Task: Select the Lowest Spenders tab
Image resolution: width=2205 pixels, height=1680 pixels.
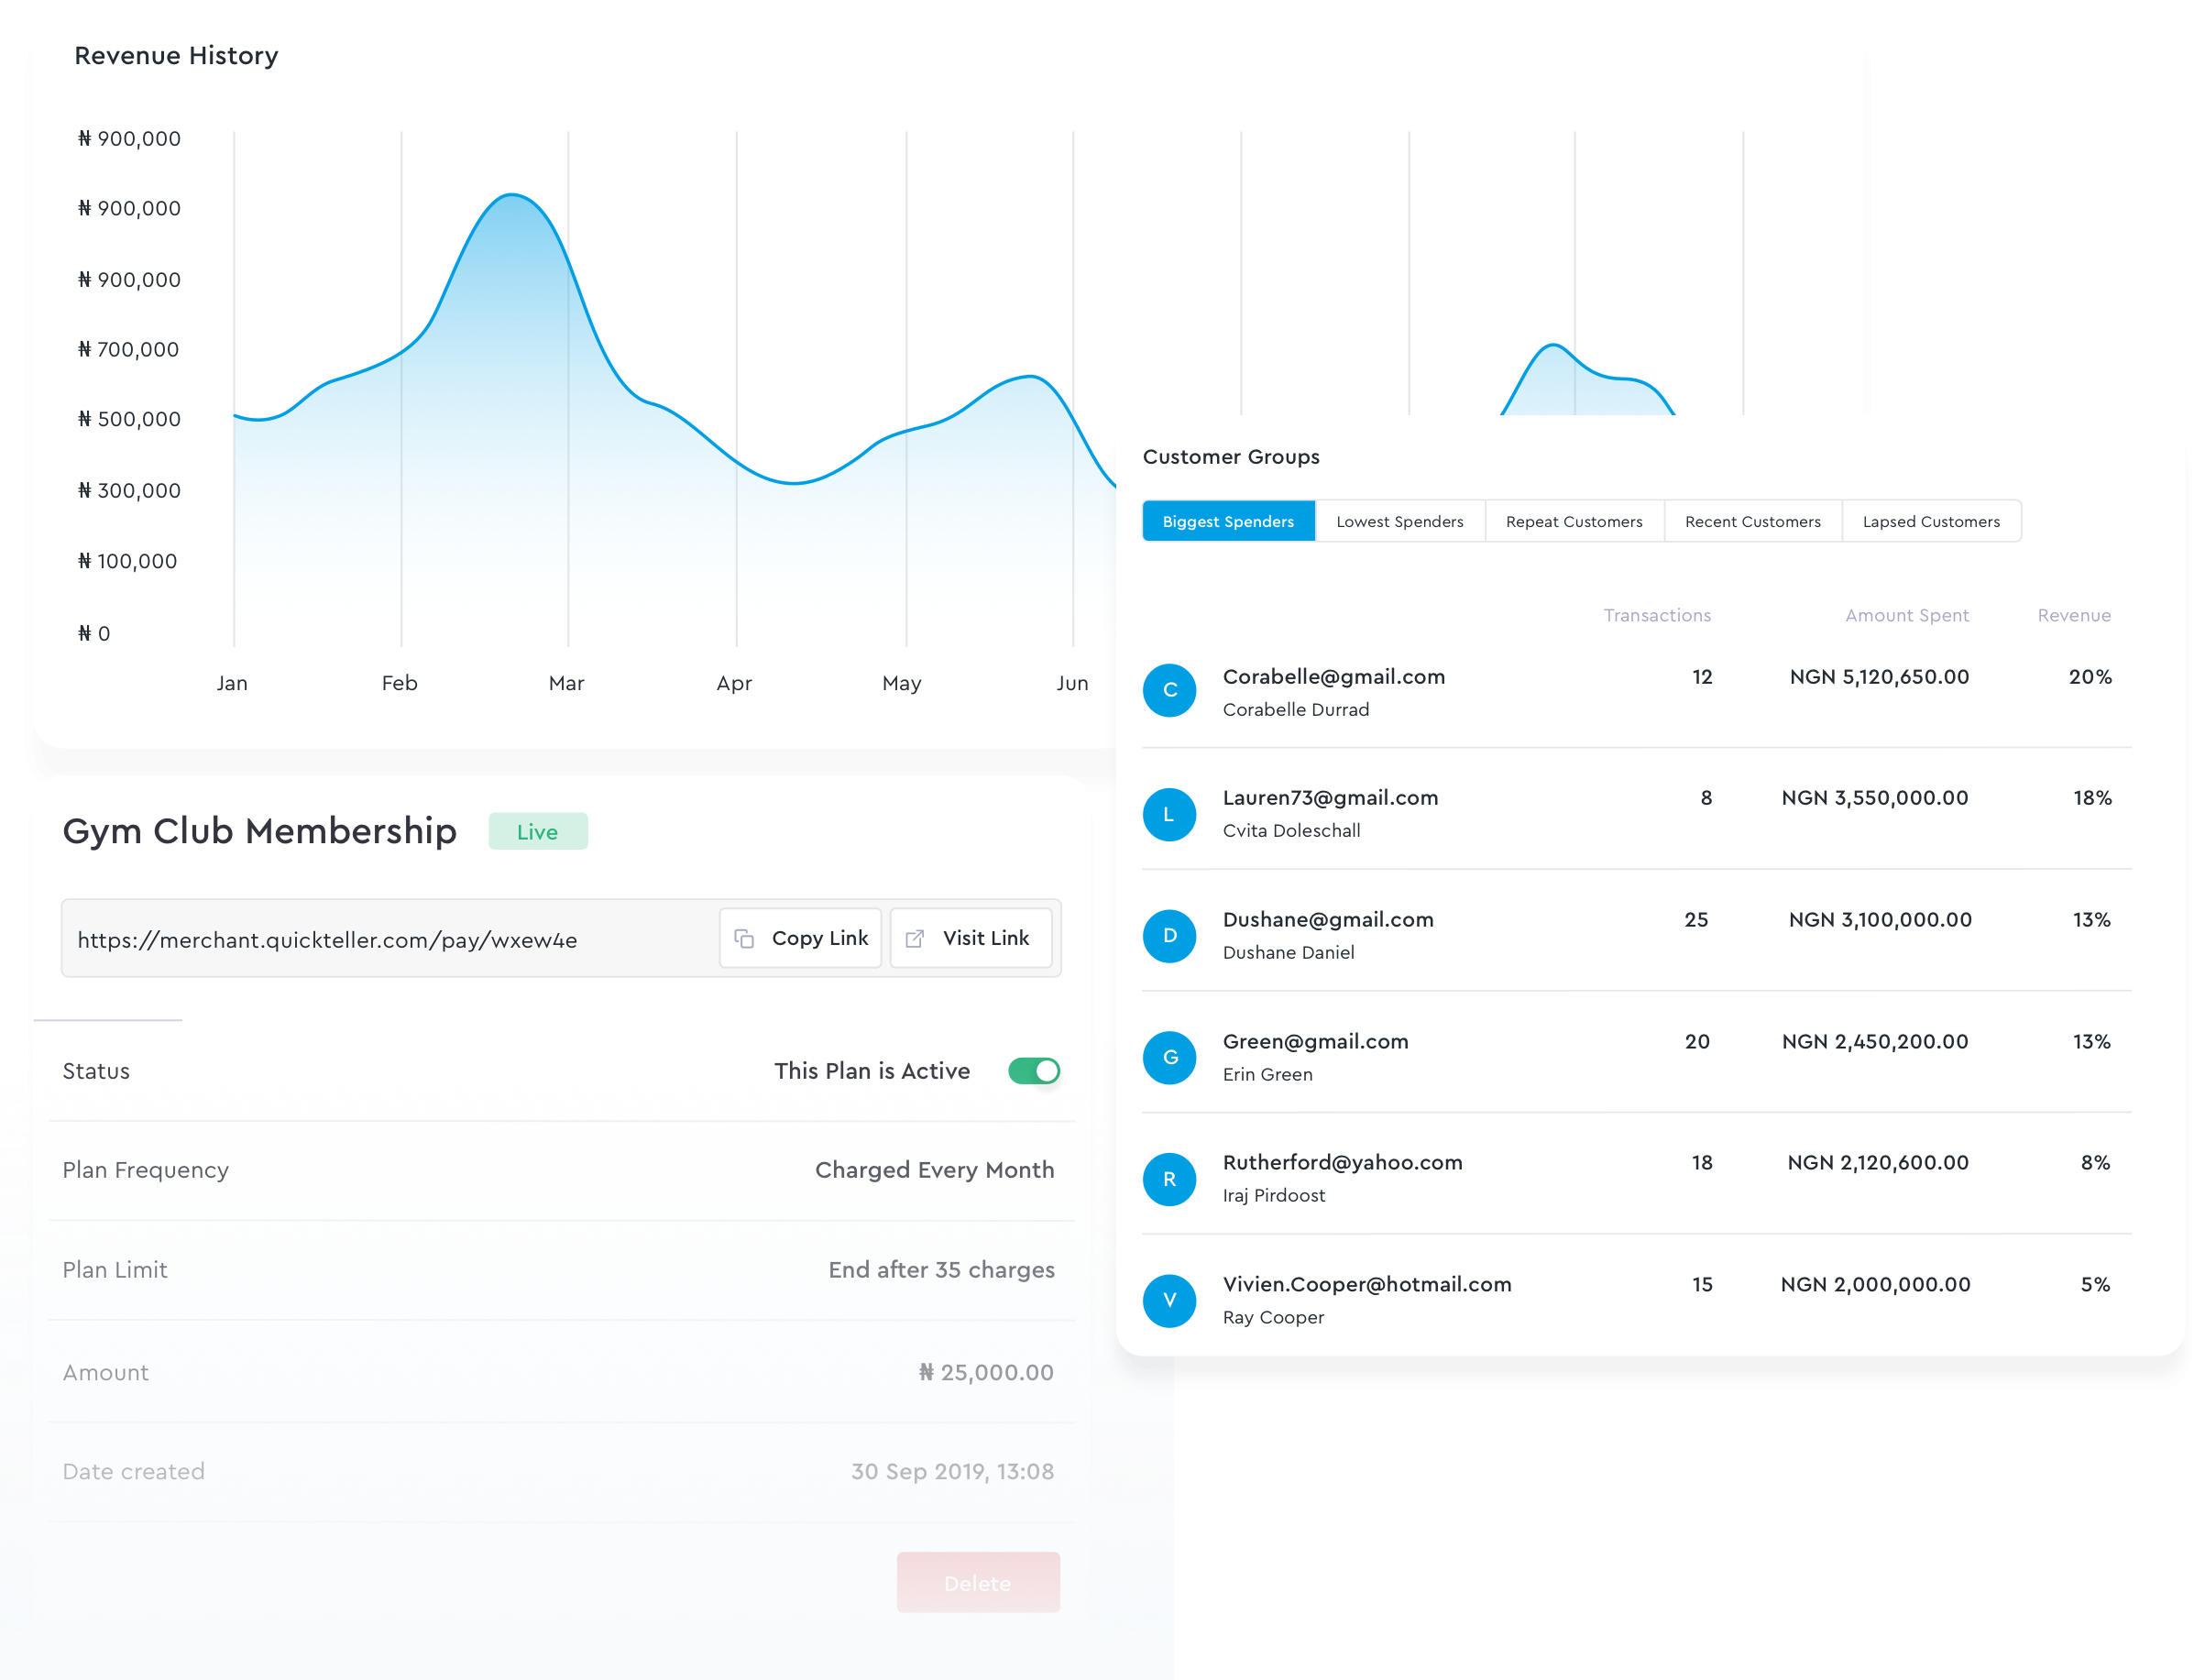Action: (x=1400, y=521)
